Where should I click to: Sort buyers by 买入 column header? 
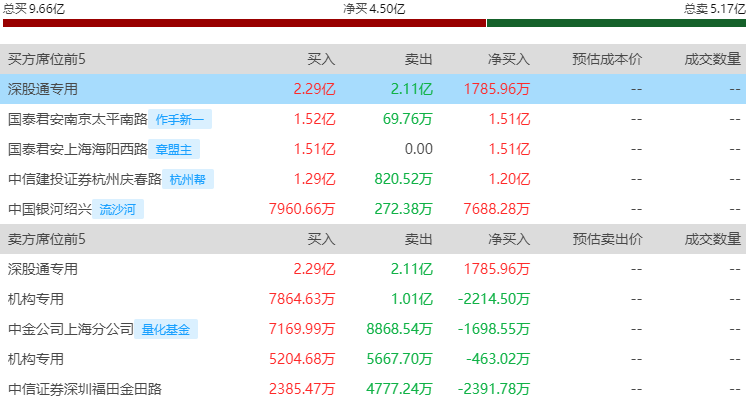click(321, 59)
